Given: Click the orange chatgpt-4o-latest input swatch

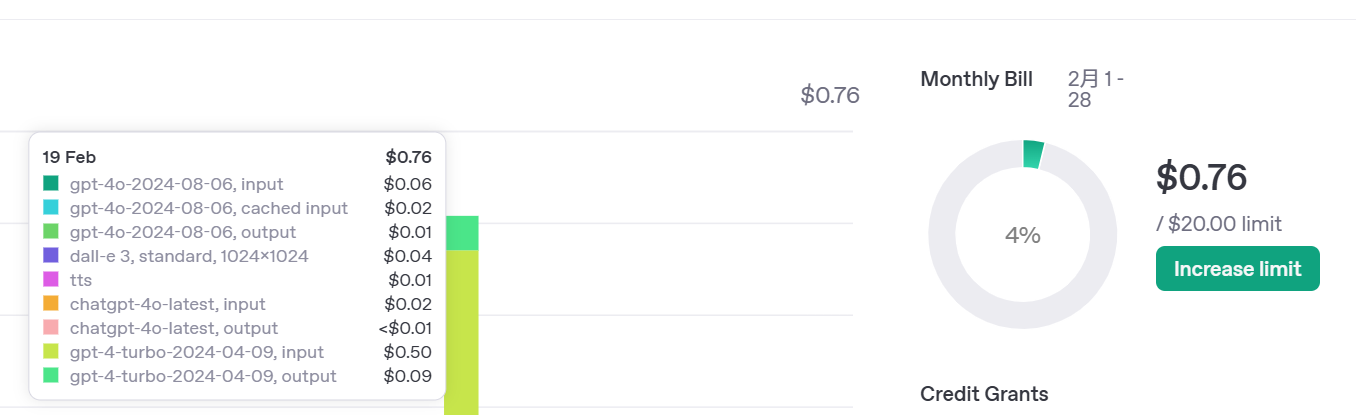Looking at the screenshot, I should pos(51,304).
